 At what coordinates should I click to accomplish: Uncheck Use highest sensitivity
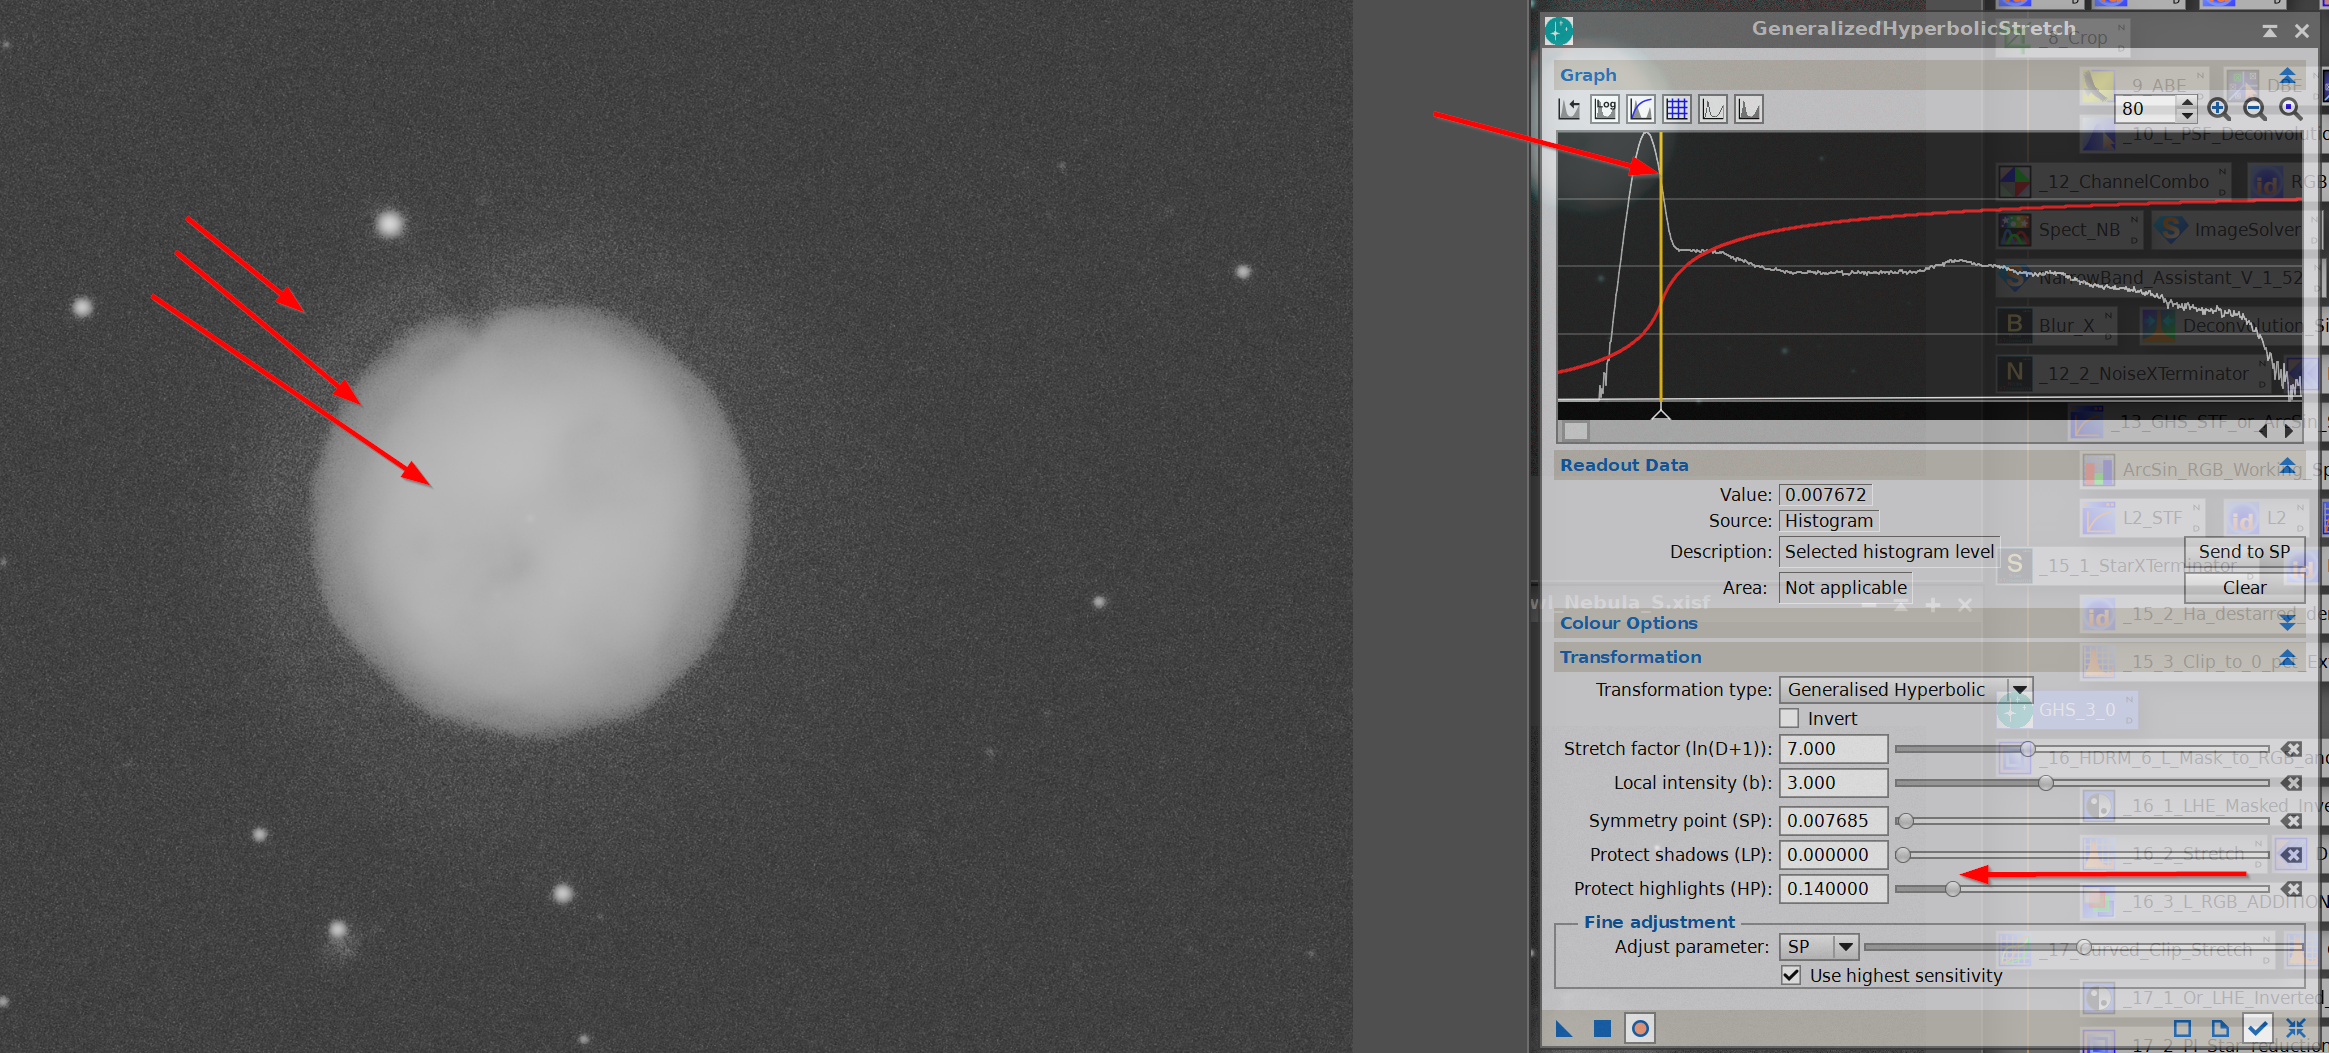tap(1791, 976)
